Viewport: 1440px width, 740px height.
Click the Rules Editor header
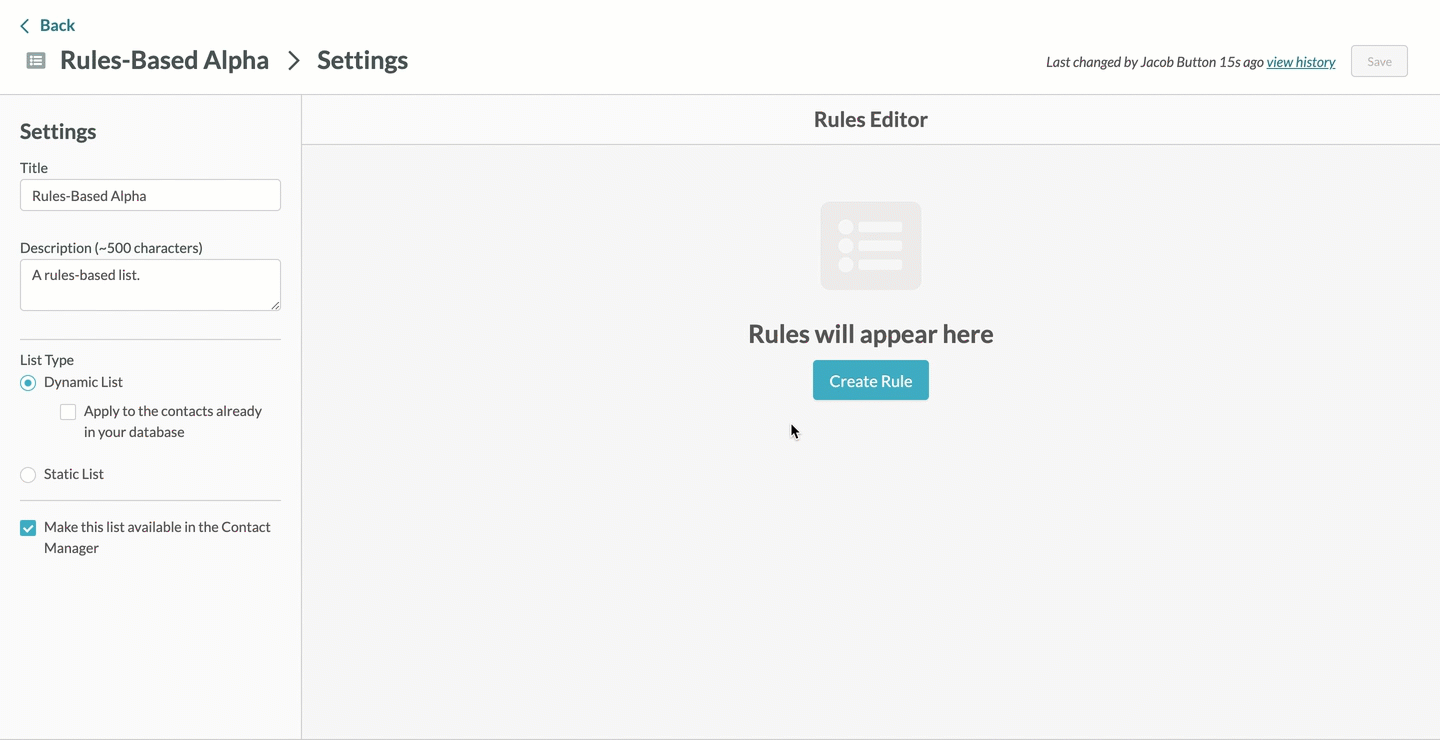870,118
